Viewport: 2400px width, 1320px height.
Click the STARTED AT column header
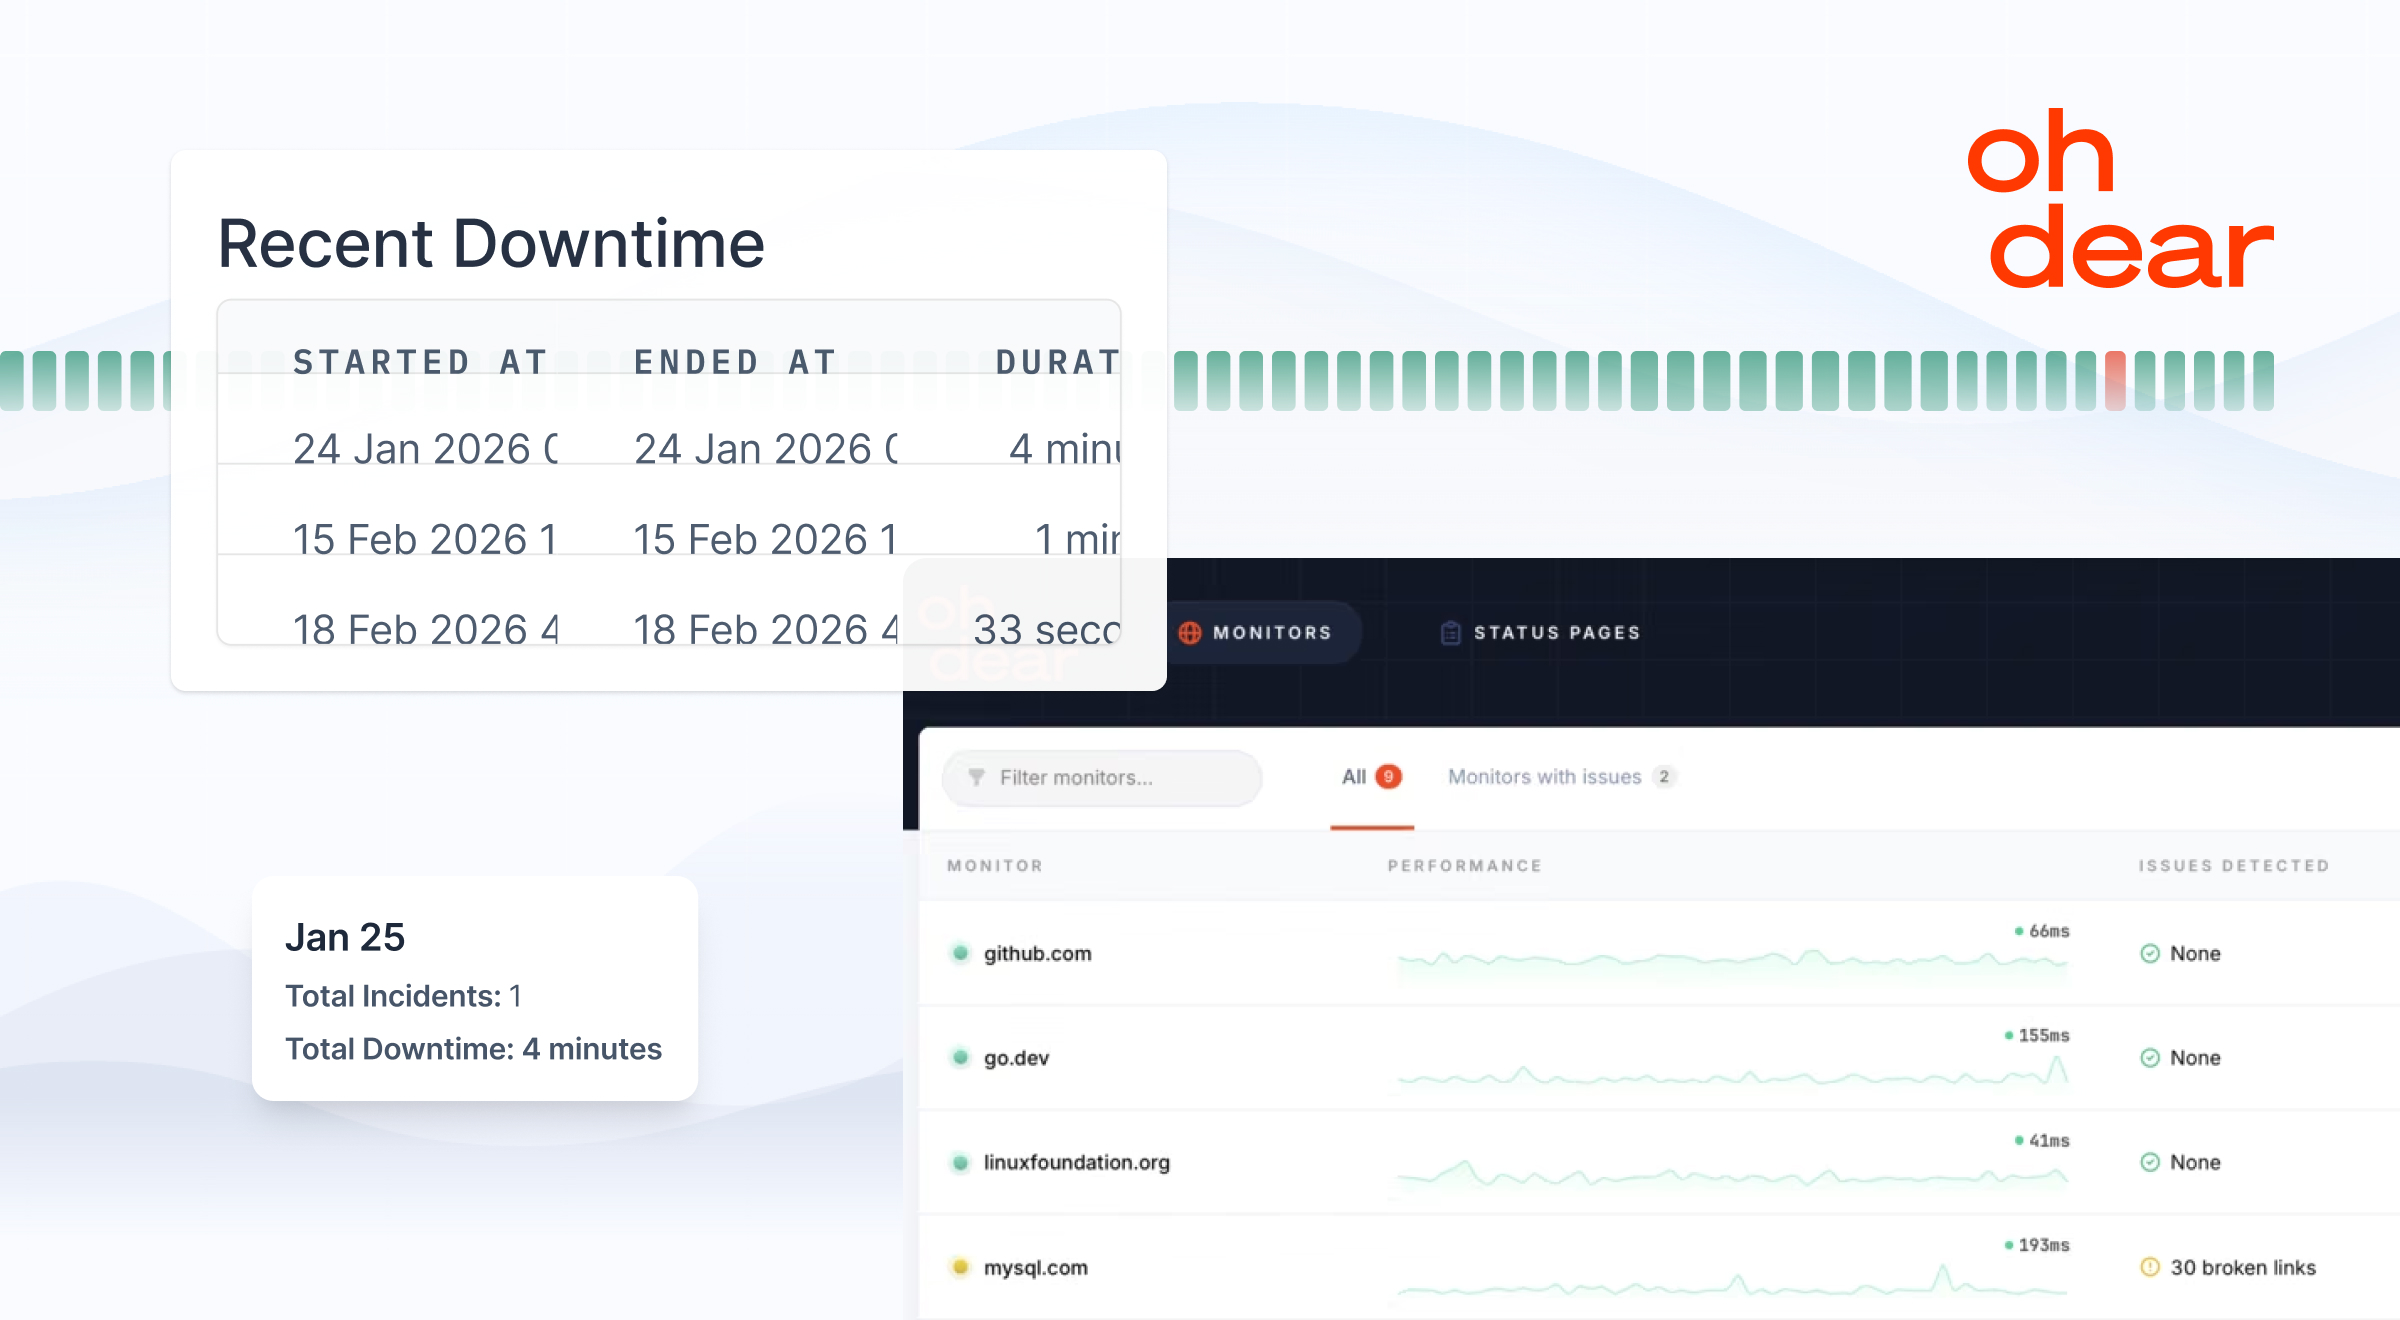(x=421, y=362)
